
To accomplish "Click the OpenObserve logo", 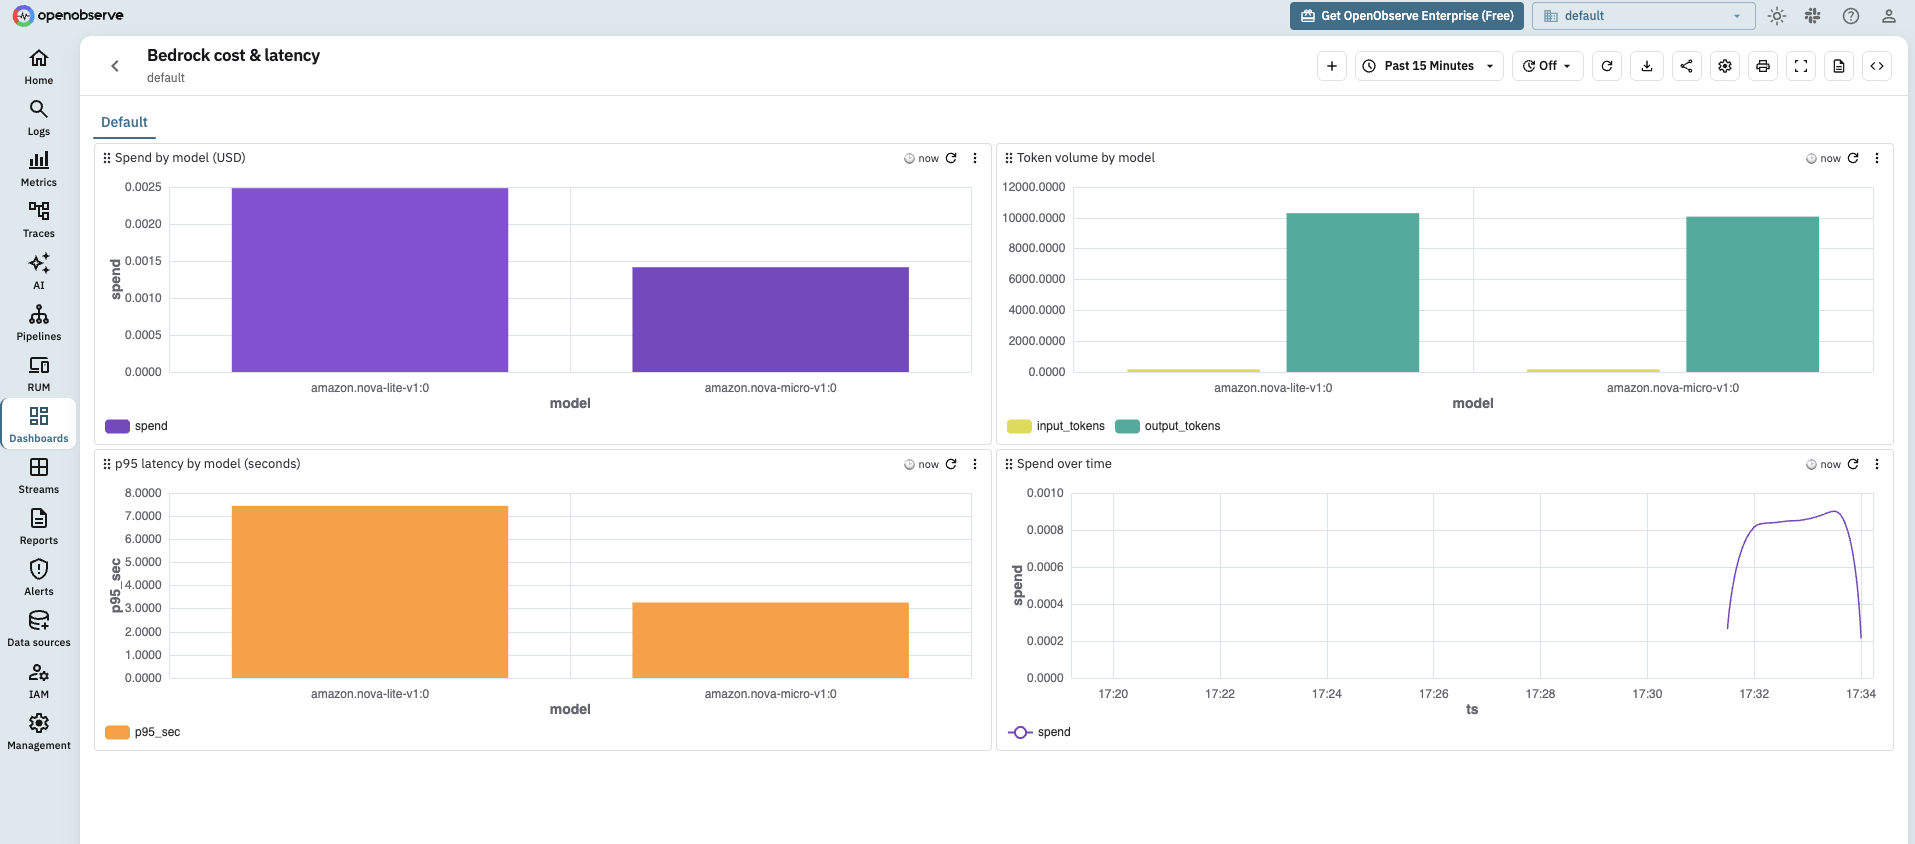I will tap(68, 15).
